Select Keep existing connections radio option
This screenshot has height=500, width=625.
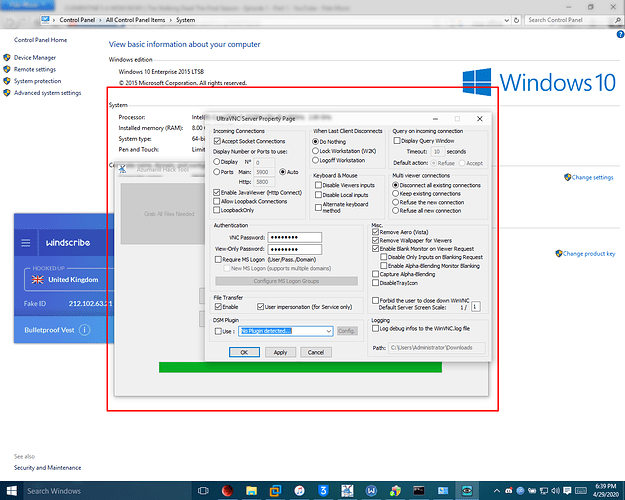[395, 193]
